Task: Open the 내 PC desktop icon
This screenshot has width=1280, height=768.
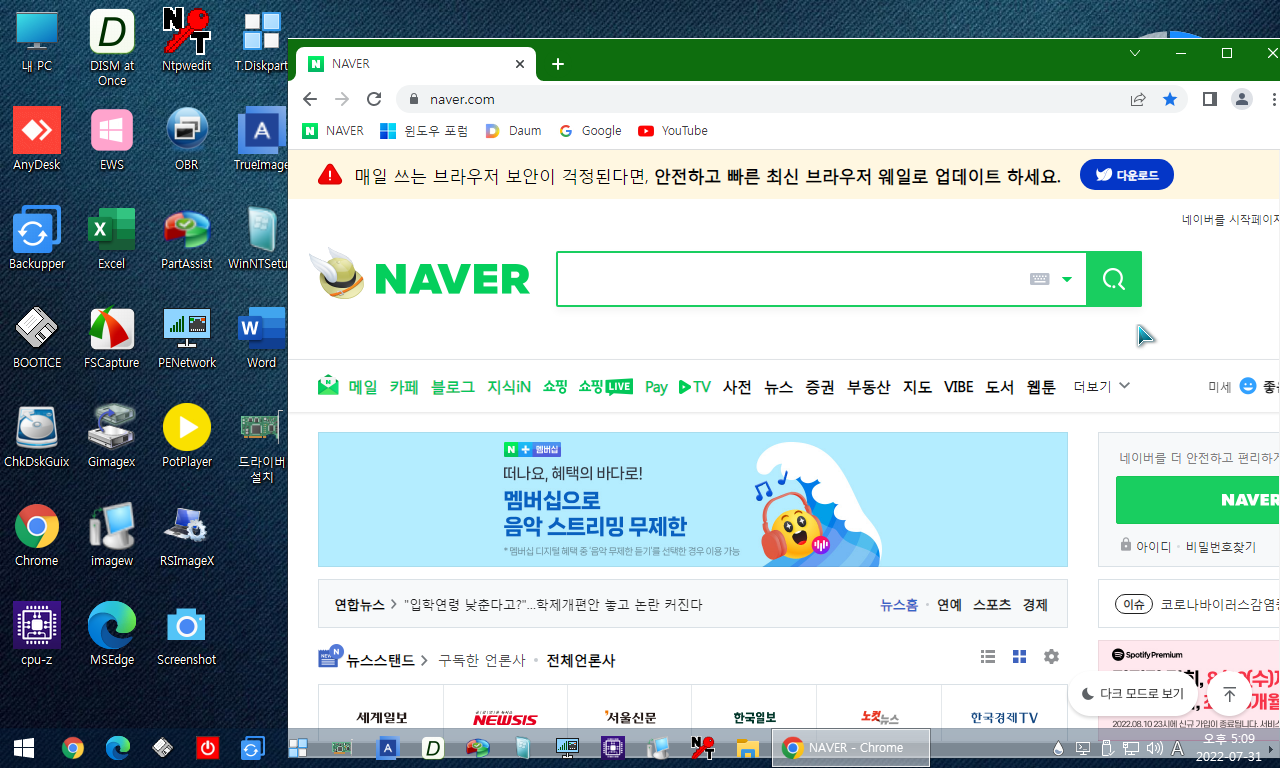Action: (37, 39)
